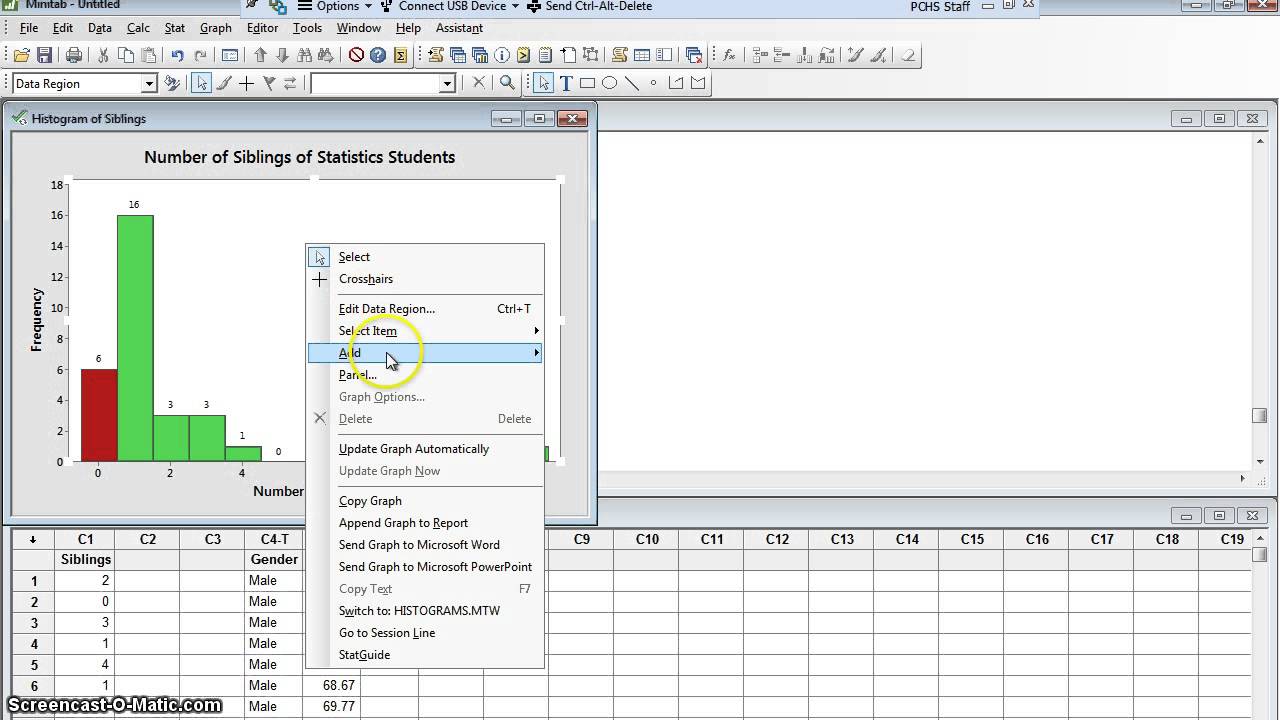1280x720 pixels.
Task: Click the C4-T column header
Action: coord(274,539)
